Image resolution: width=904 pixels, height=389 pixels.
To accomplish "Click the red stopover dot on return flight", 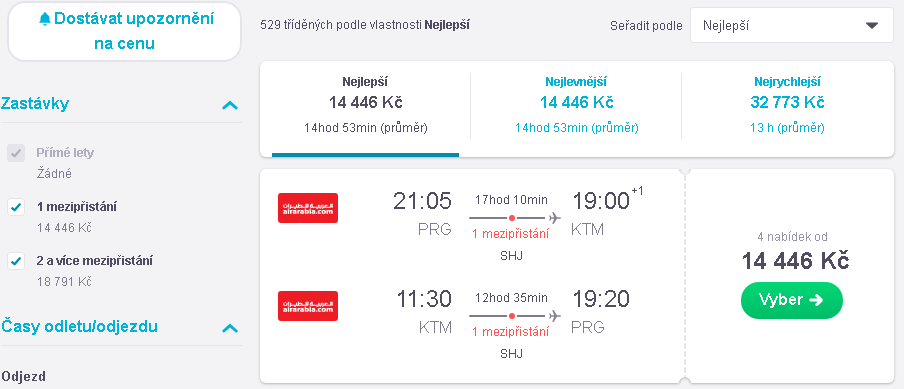I will tap(511, 316).
